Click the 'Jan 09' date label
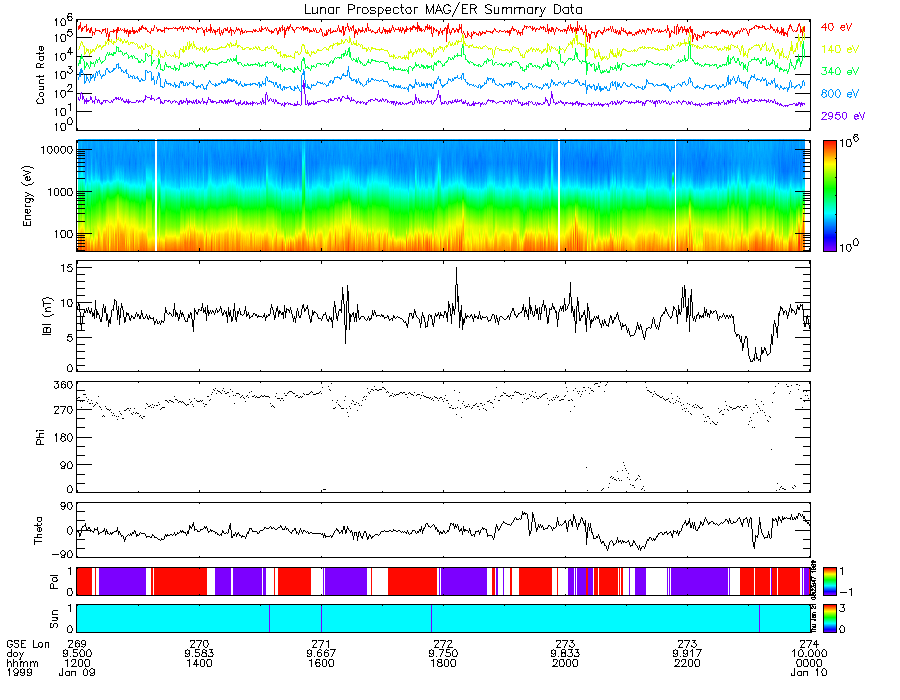 (x=77, y=672)
